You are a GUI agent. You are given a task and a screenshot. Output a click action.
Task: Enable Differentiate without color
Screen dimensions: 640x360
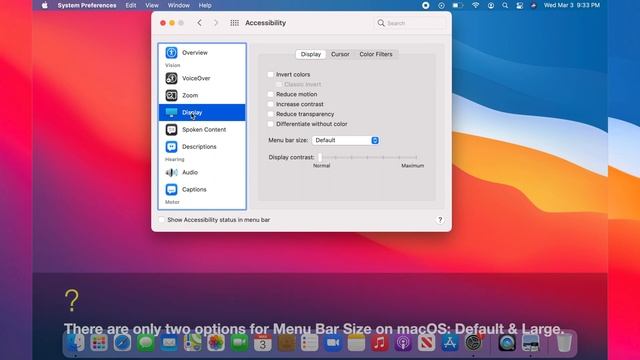click(271, 124)
